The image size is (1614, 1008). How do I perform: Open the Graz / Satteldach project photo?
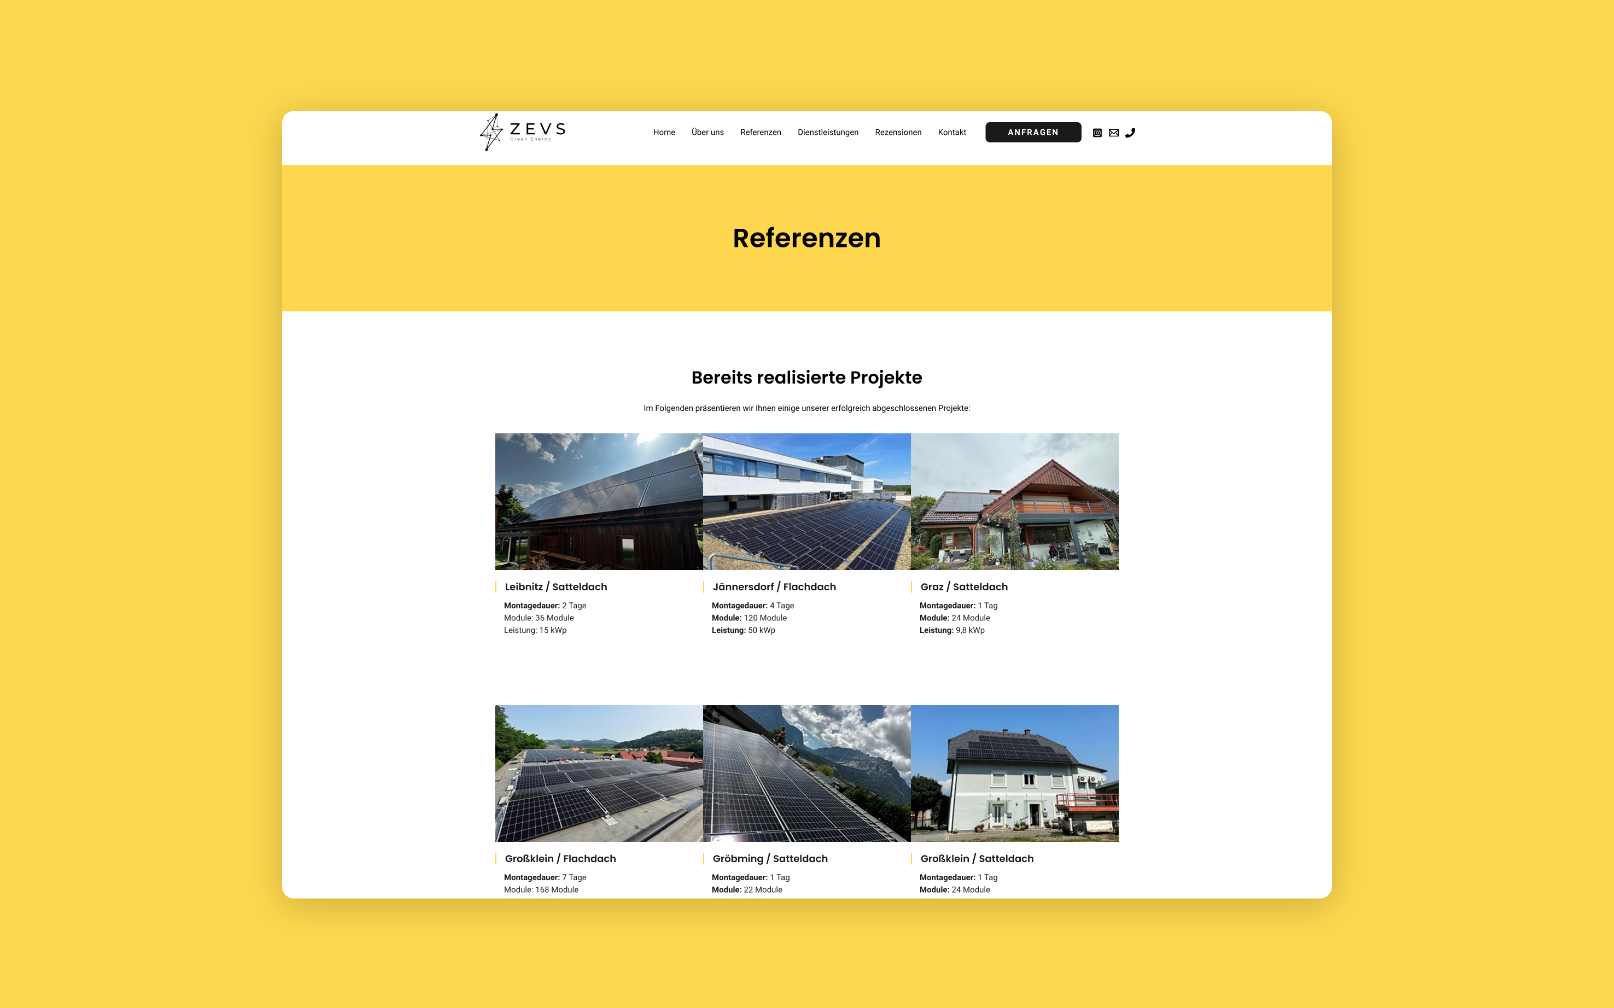[1015, 501]
